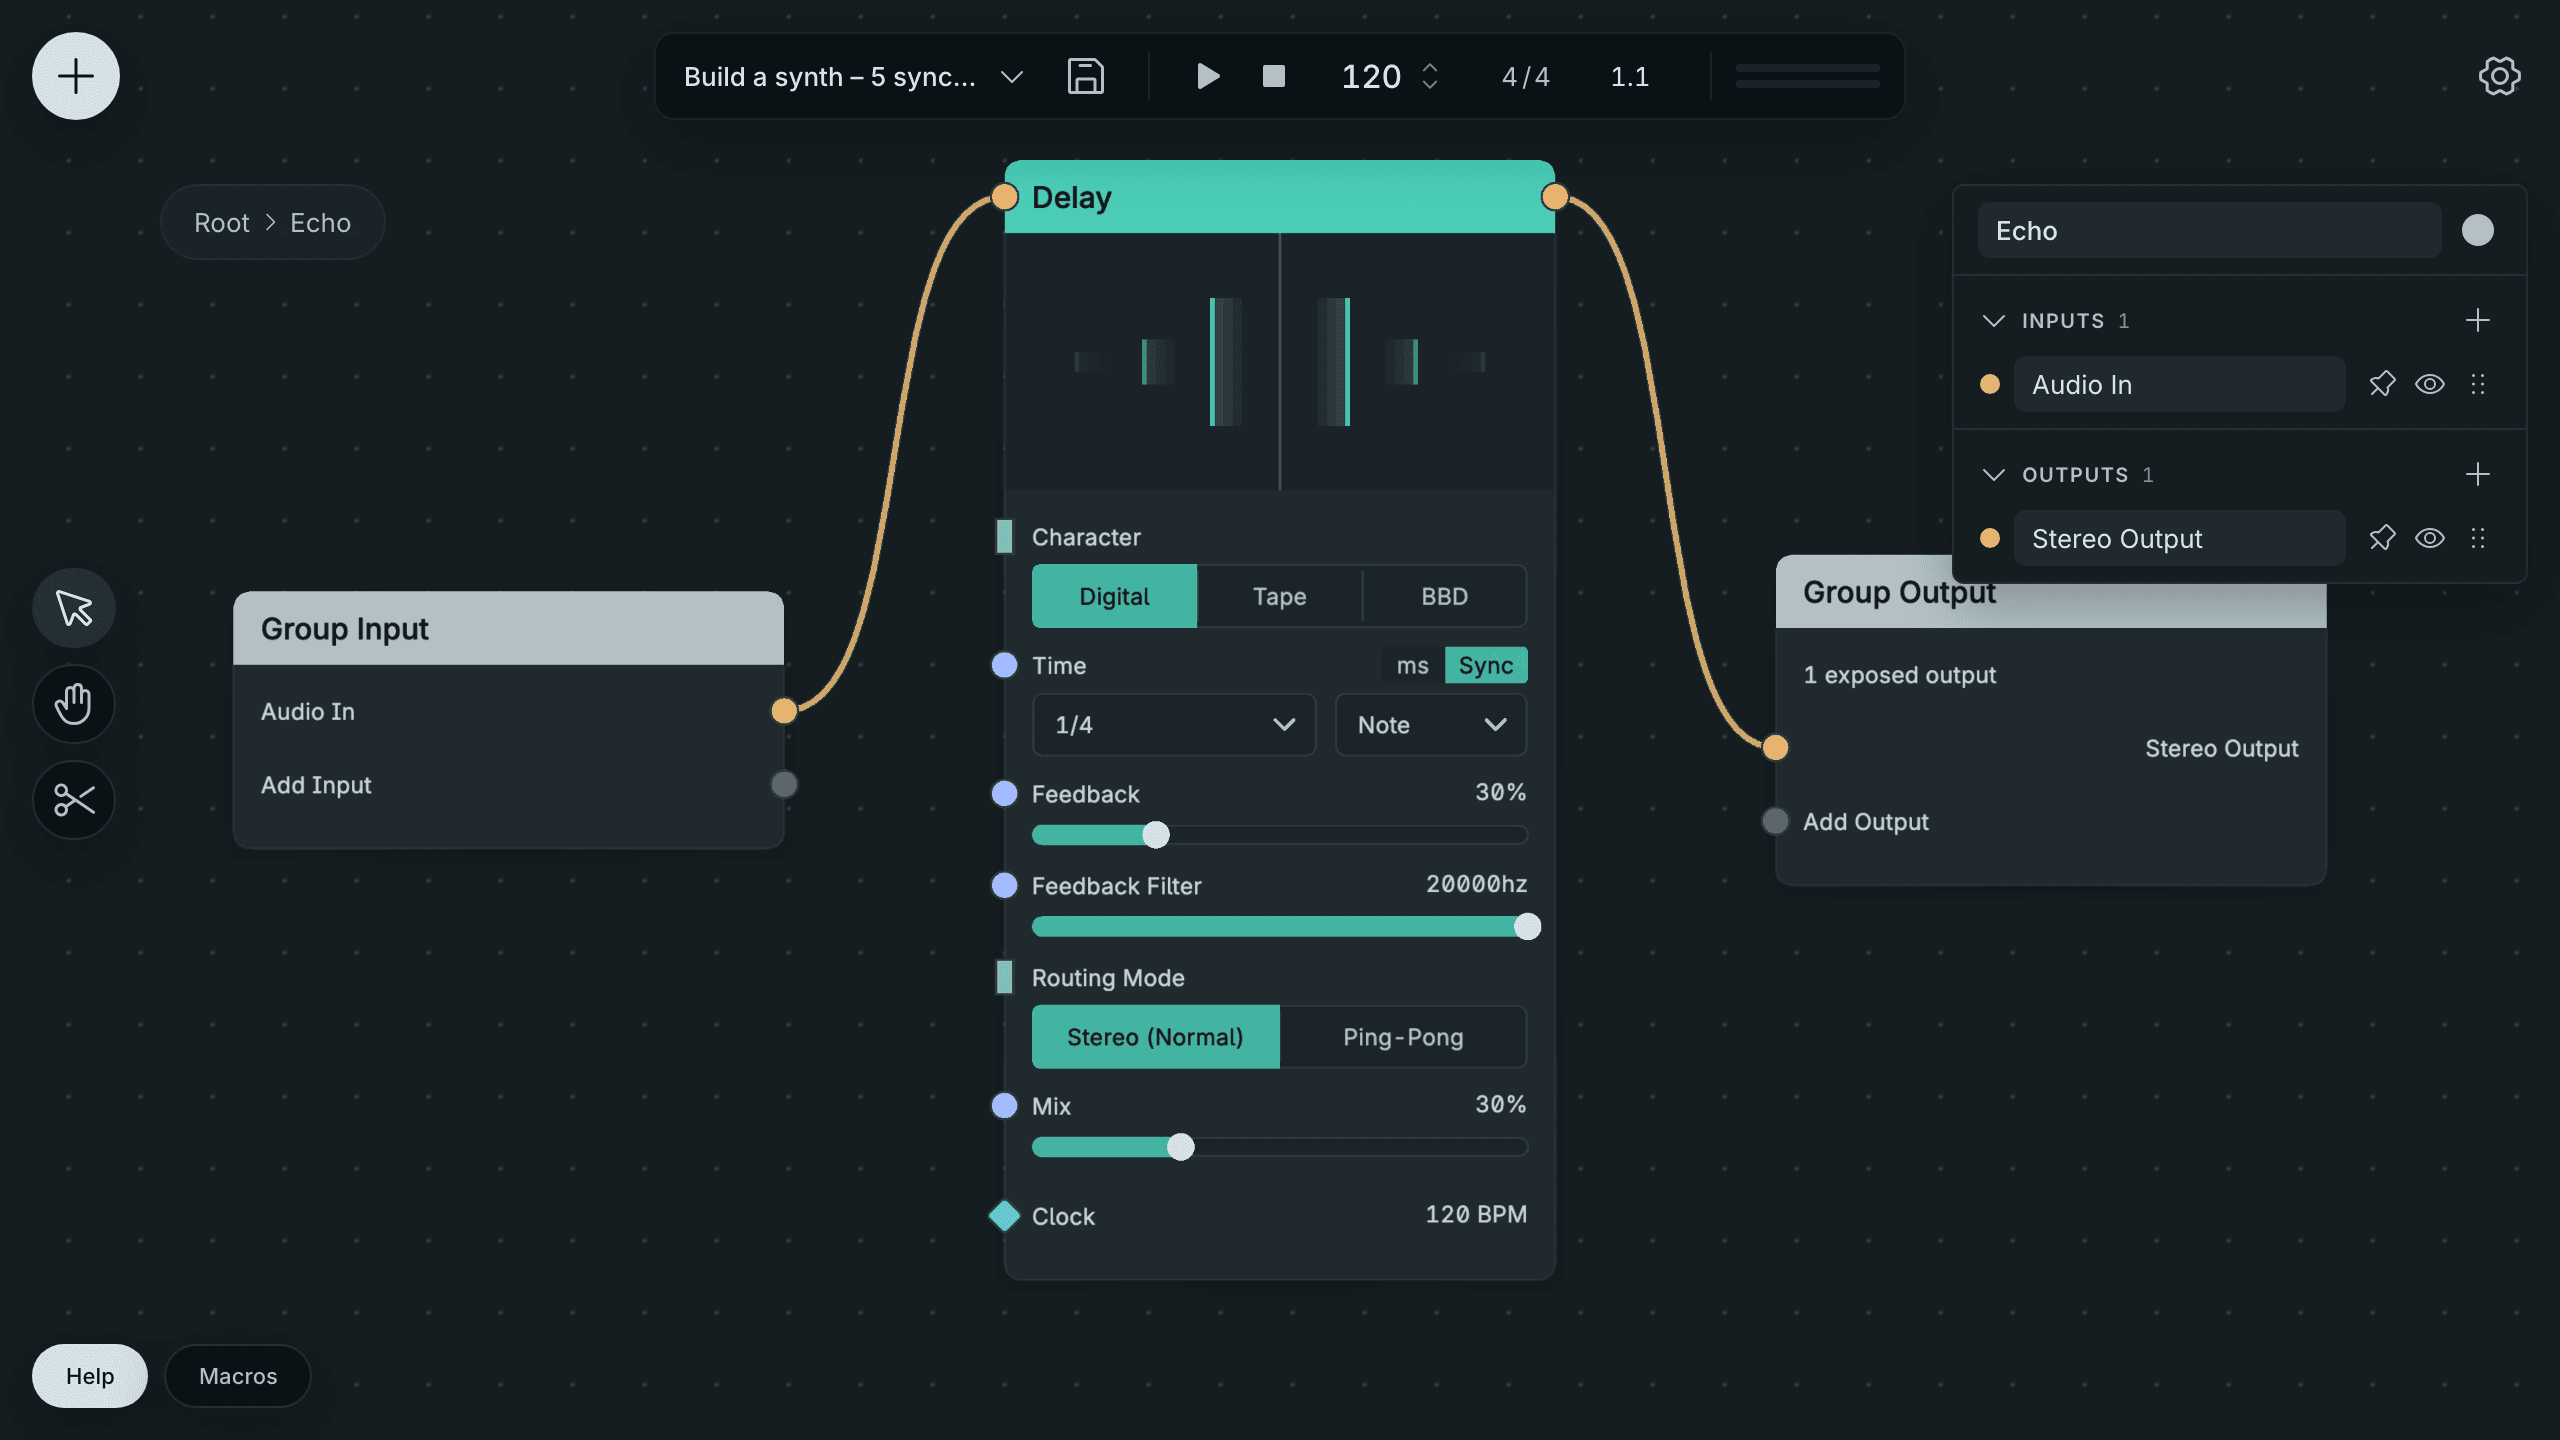The height and width of the screenshot is (1440, 2560).
Task: Select the hand pan tool
Action: [74, 704]
